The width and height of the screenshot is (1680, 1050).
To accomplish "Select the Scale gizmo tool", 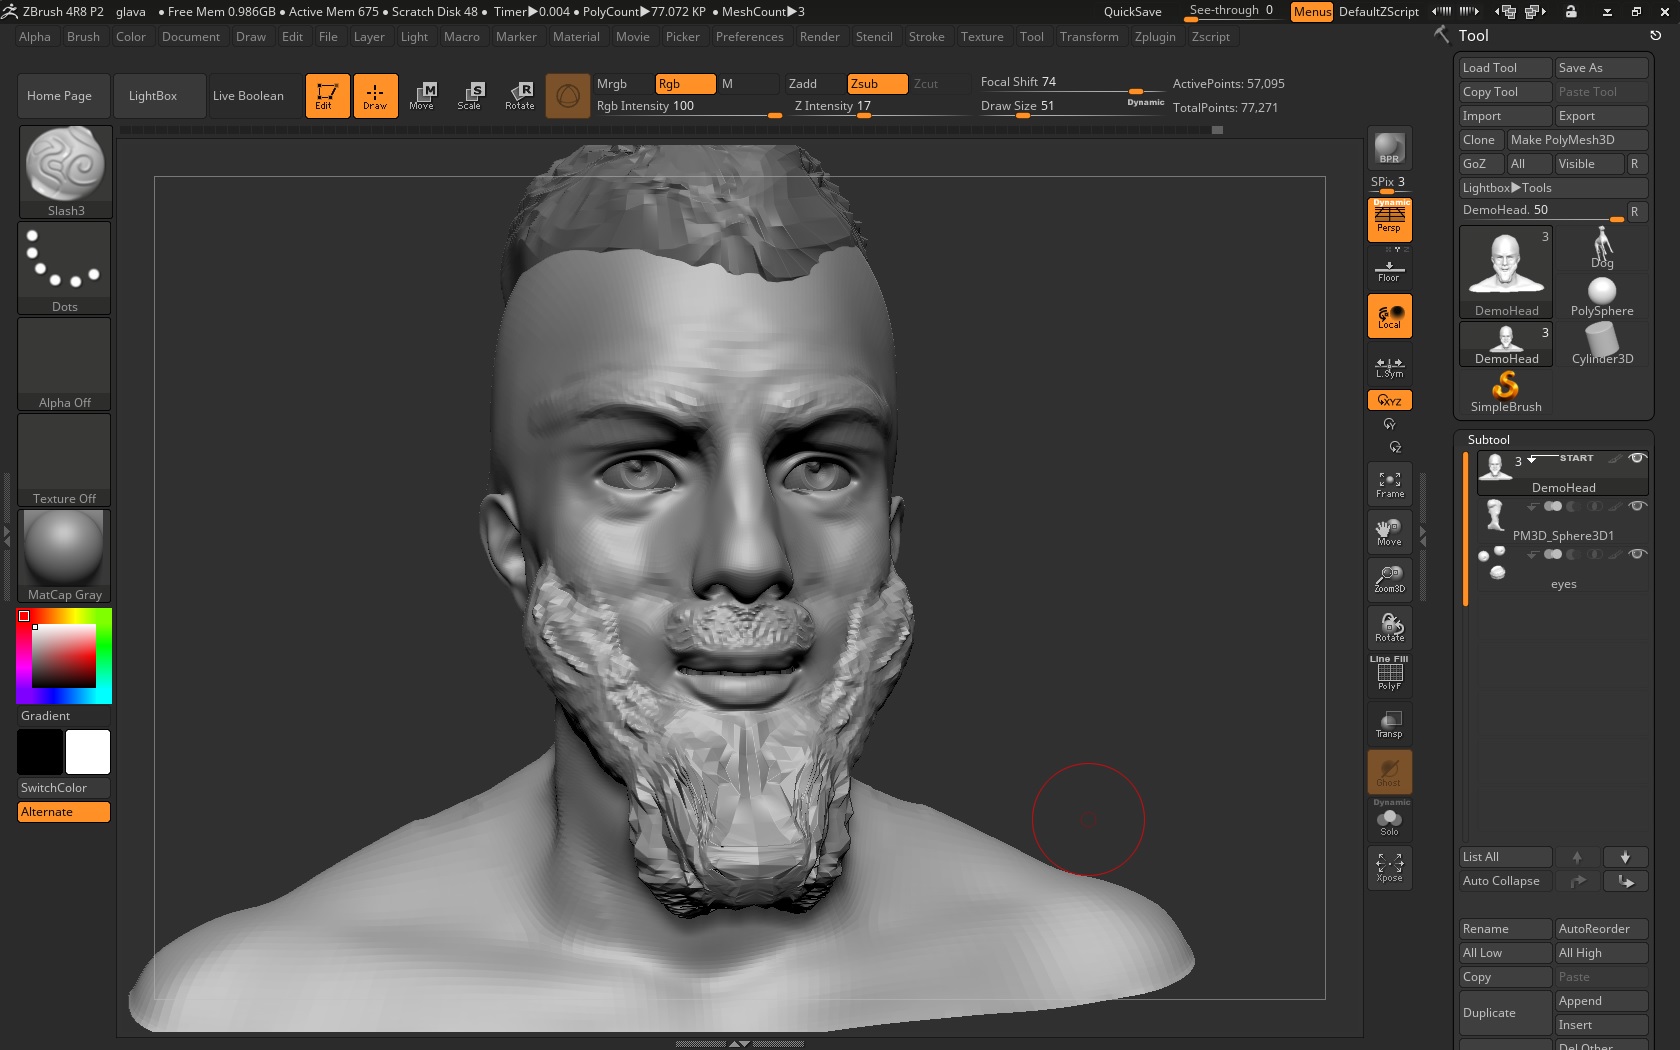I will [x=469, y=96].
